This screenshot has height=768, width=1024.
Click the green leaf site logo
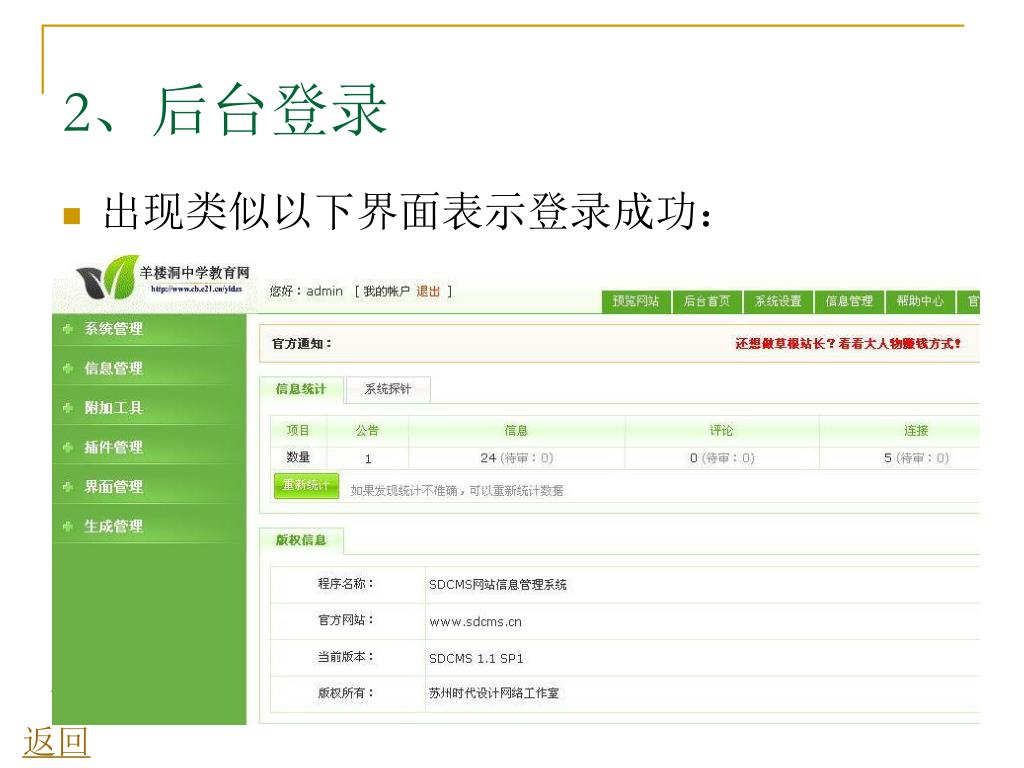tap(103, 281)
